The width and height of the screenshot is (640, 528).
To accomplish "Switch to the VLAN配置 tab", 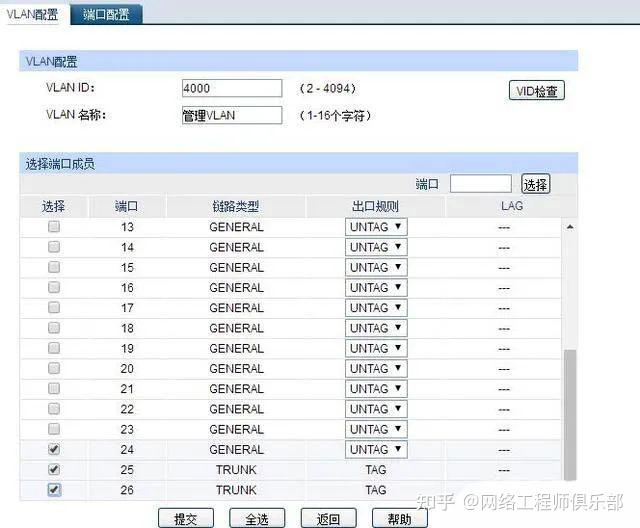I will (x=33, y=15).
